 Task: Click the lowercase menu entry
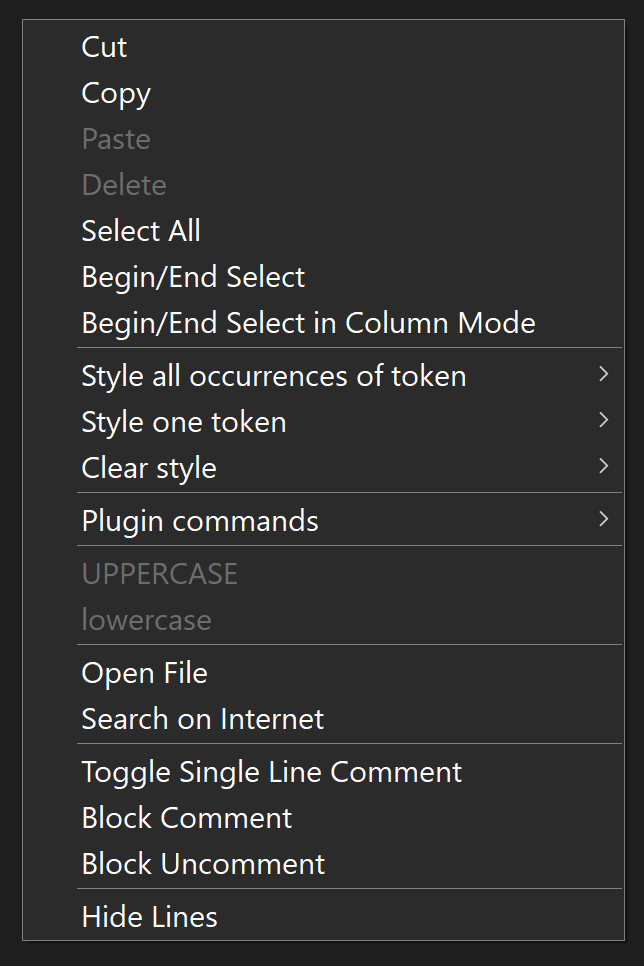click(146, 619)
